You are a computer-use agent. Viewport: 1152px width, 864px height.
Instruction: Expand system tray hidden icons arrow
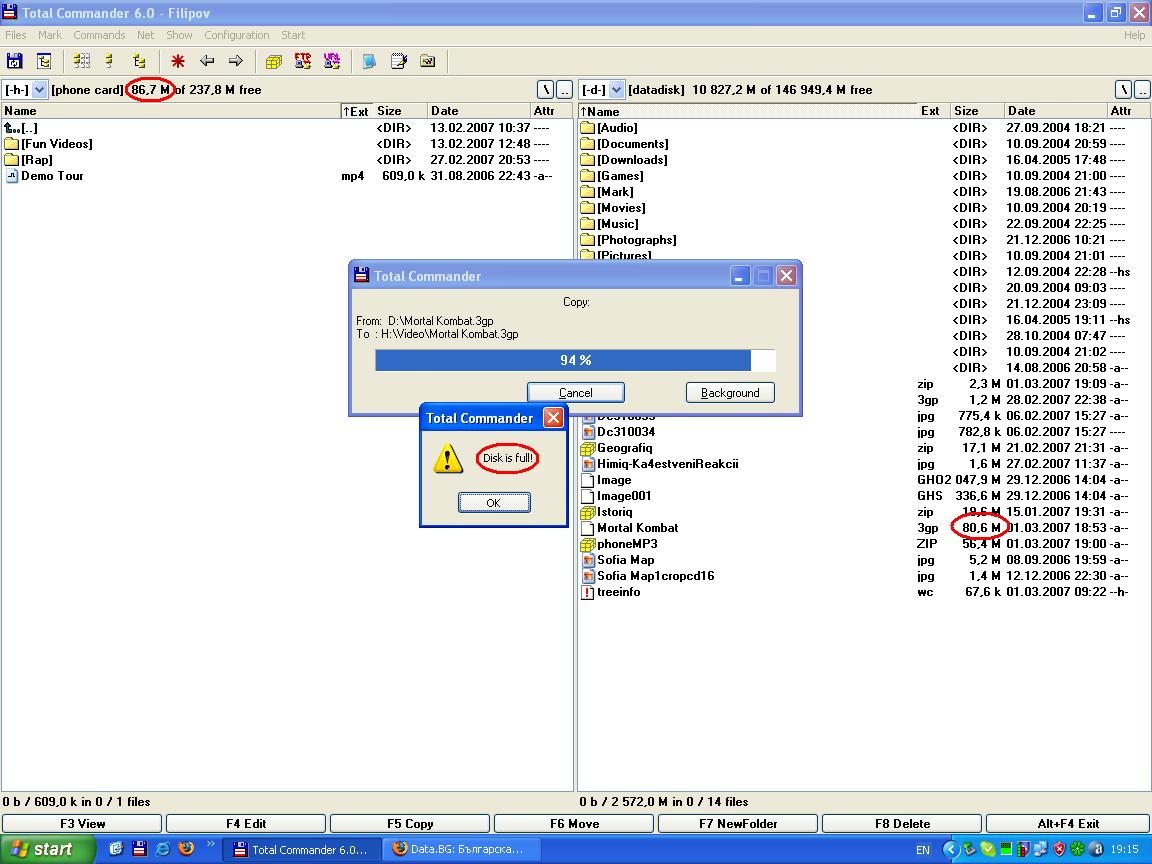click(x=951, y=849)
